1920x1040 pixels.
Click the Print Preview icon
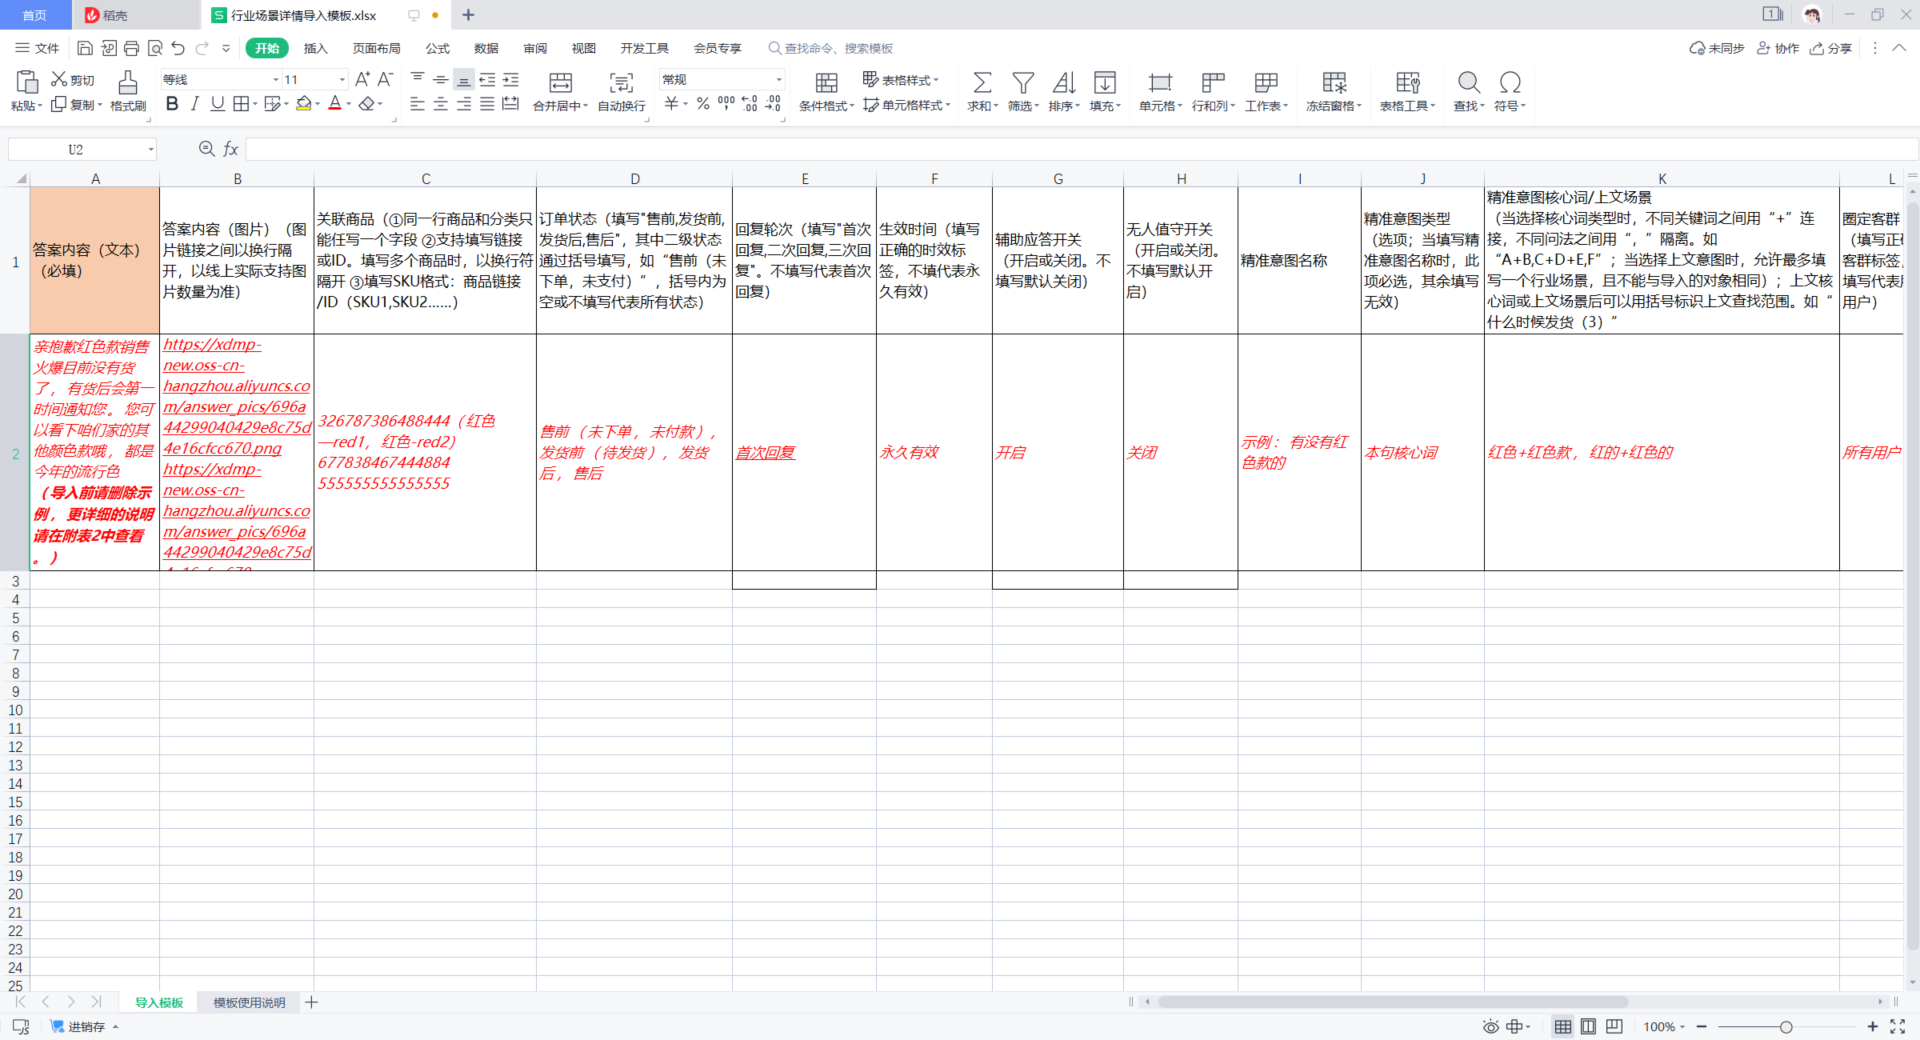click(155, 48)
